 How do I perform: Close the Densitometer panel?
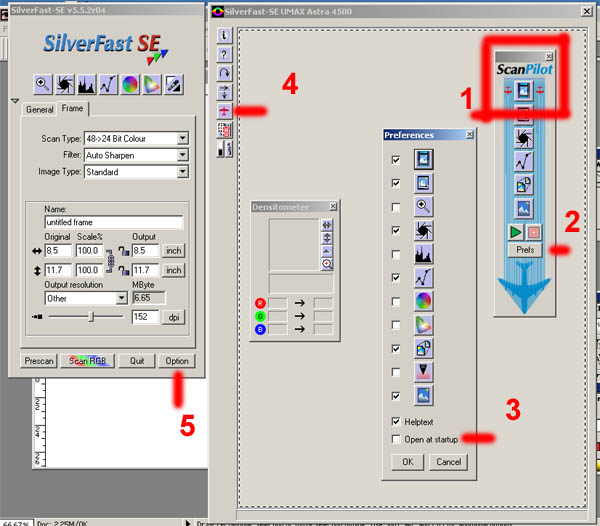point(333,207)
